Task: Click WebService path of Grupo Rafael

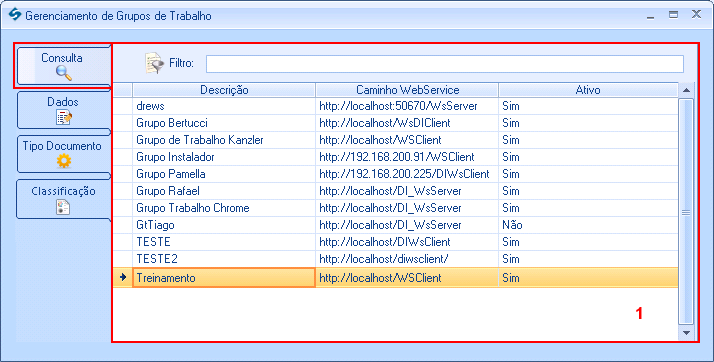Action: pos(407,191)
